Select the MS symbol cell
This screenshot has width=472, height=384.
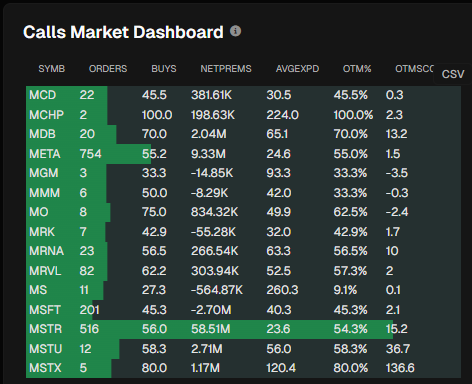pyautogui.click(x=38, y=290)
